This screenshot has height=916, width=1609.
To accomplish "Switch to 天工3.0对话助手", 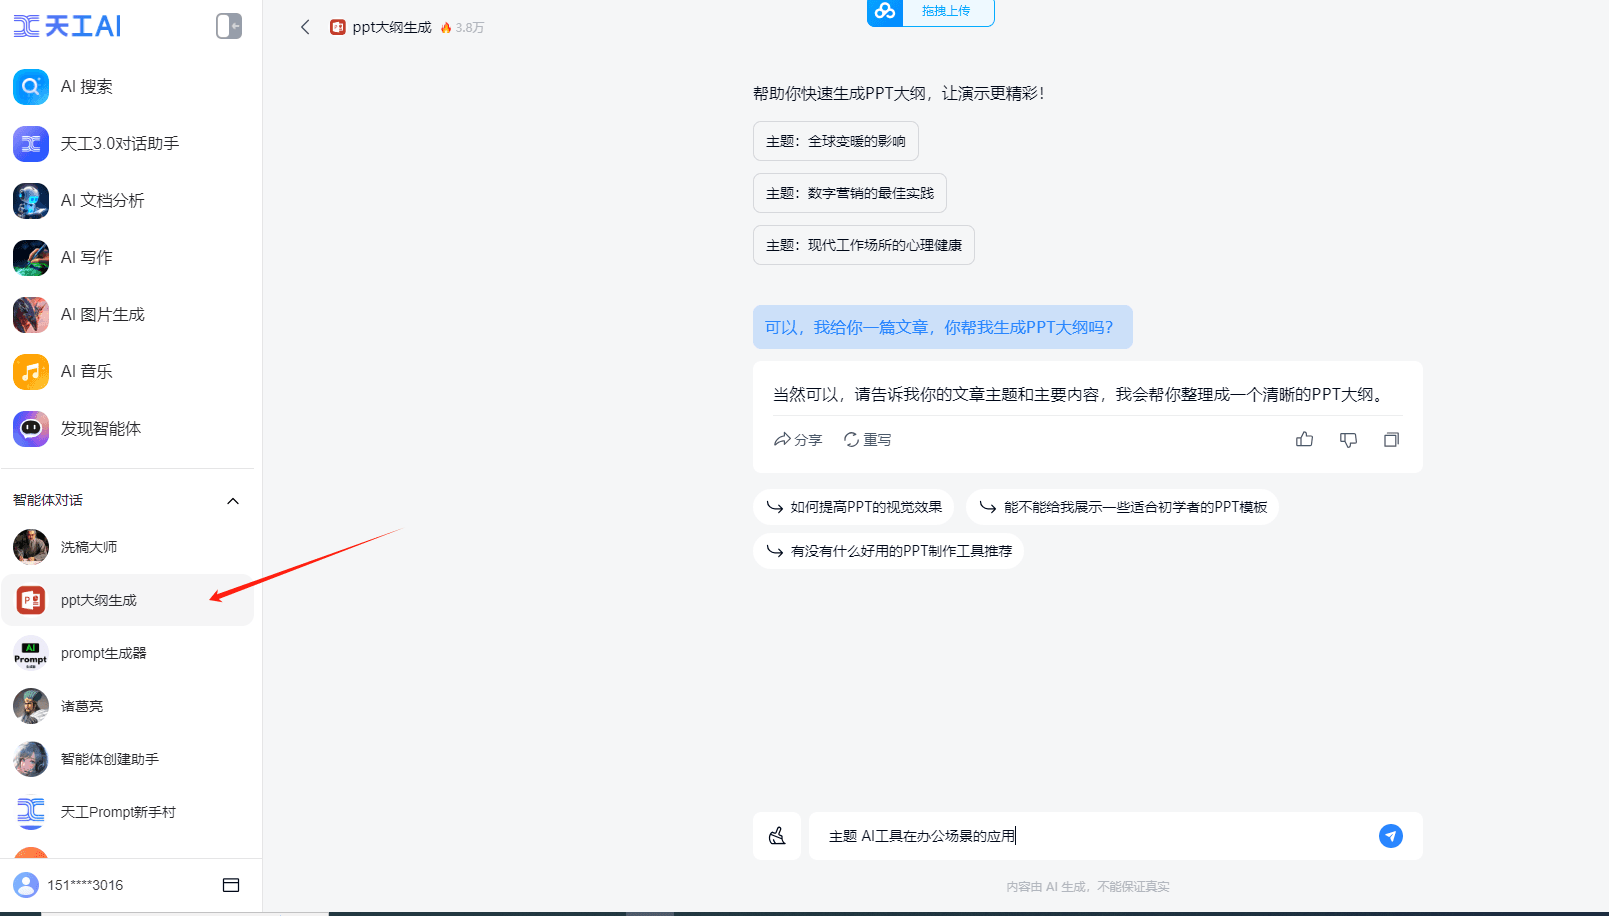I will [118, 143].
